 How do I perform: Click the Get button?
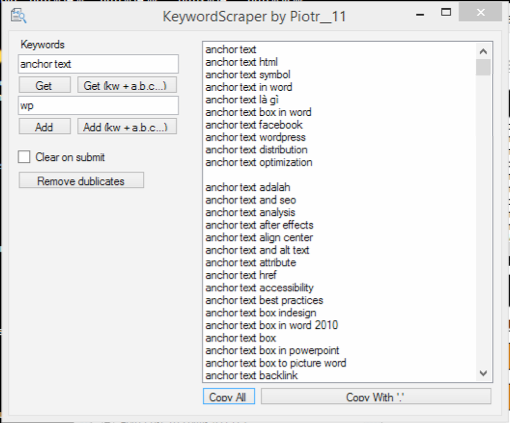click(x=45, y=85)
